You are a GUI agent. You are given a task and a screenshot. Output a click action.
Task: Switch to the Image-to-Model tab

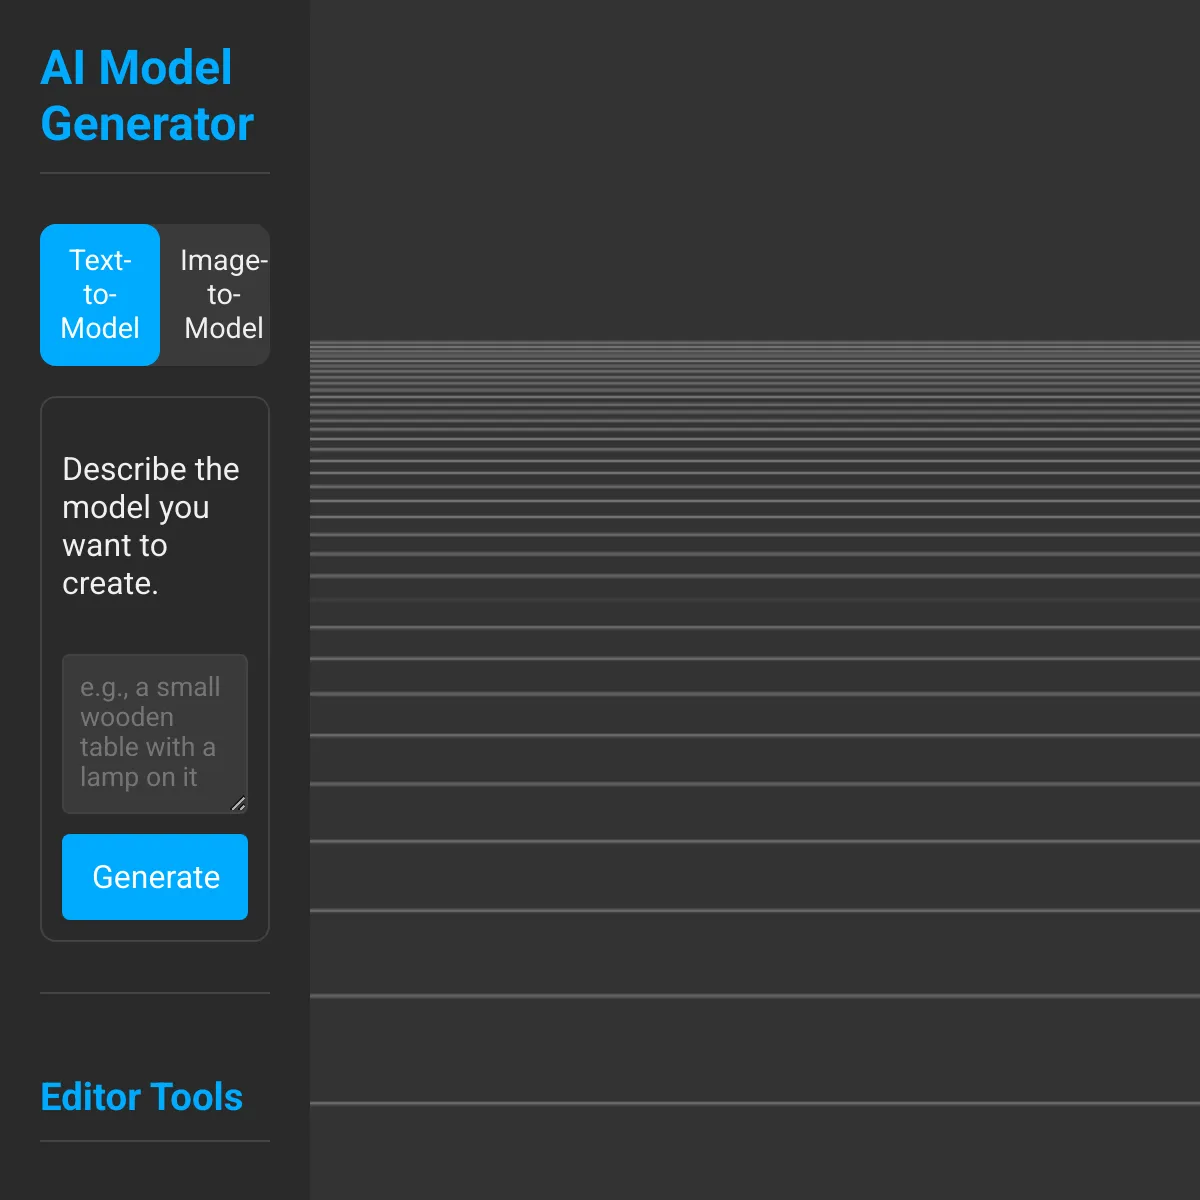(x=215, y=295)
